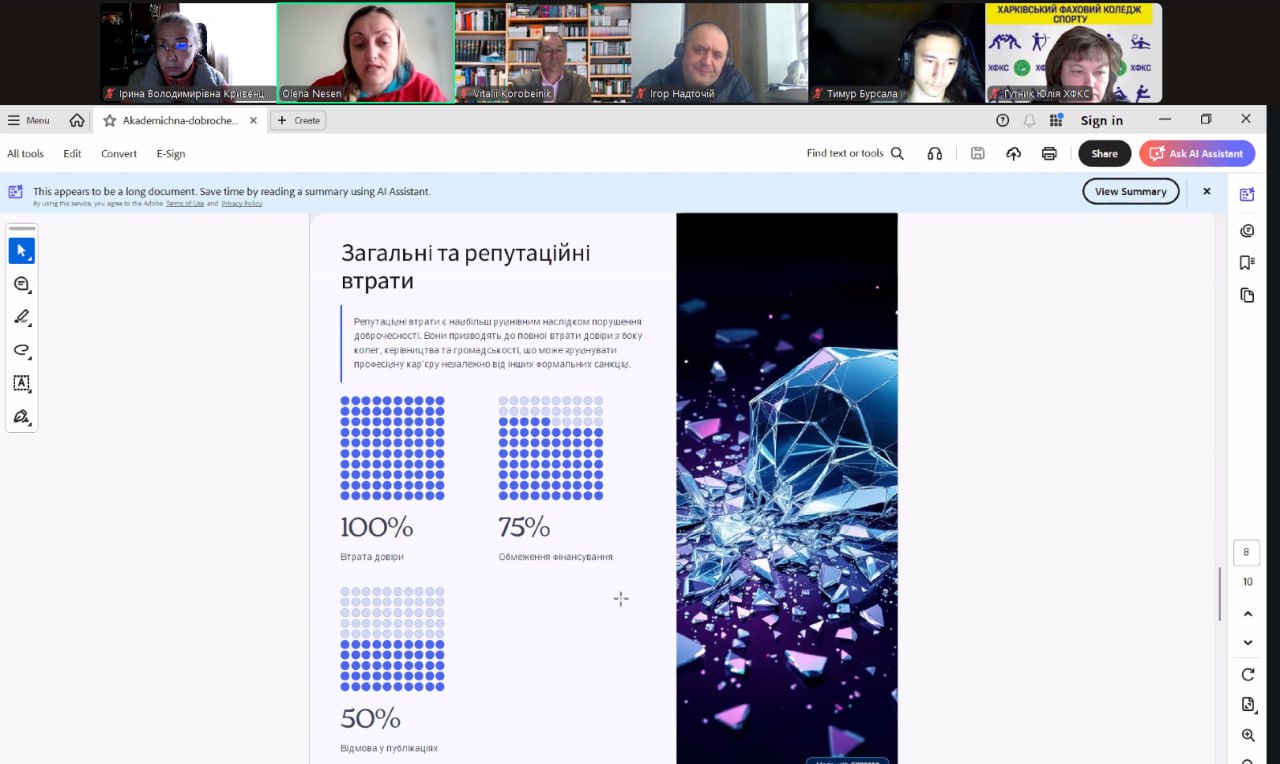Dismiss the AI Assistant summary banner
Viewport: 1280px width, 764px height.
click(x=1206, y=191)
